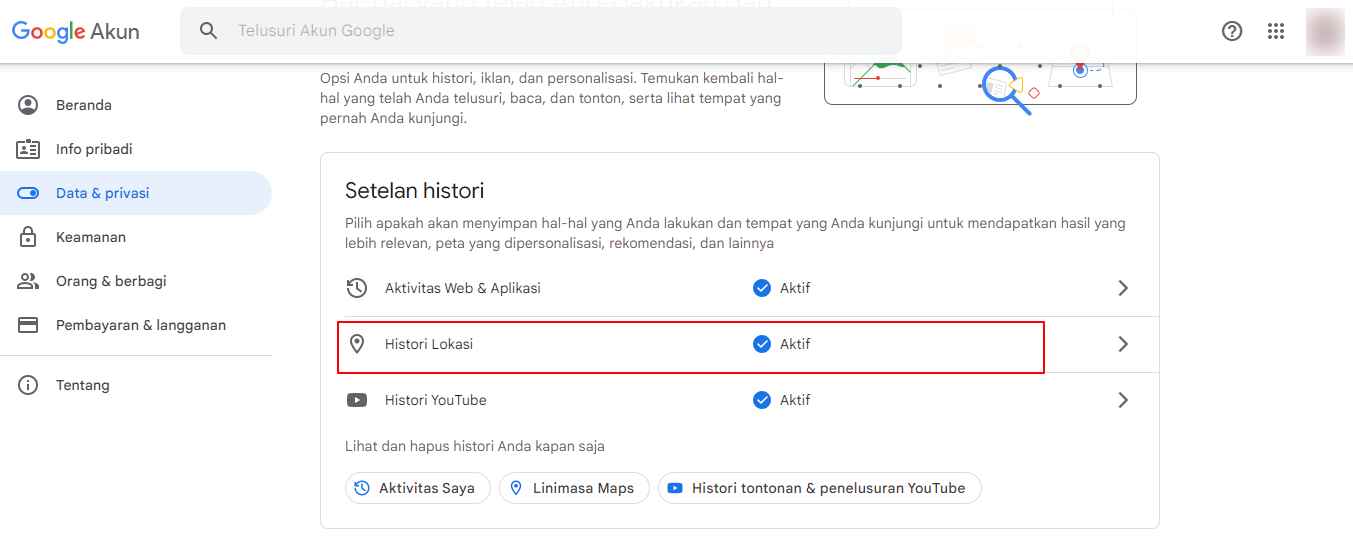
Task: Open the Histori YouTube setting
Action: (740, 400)
